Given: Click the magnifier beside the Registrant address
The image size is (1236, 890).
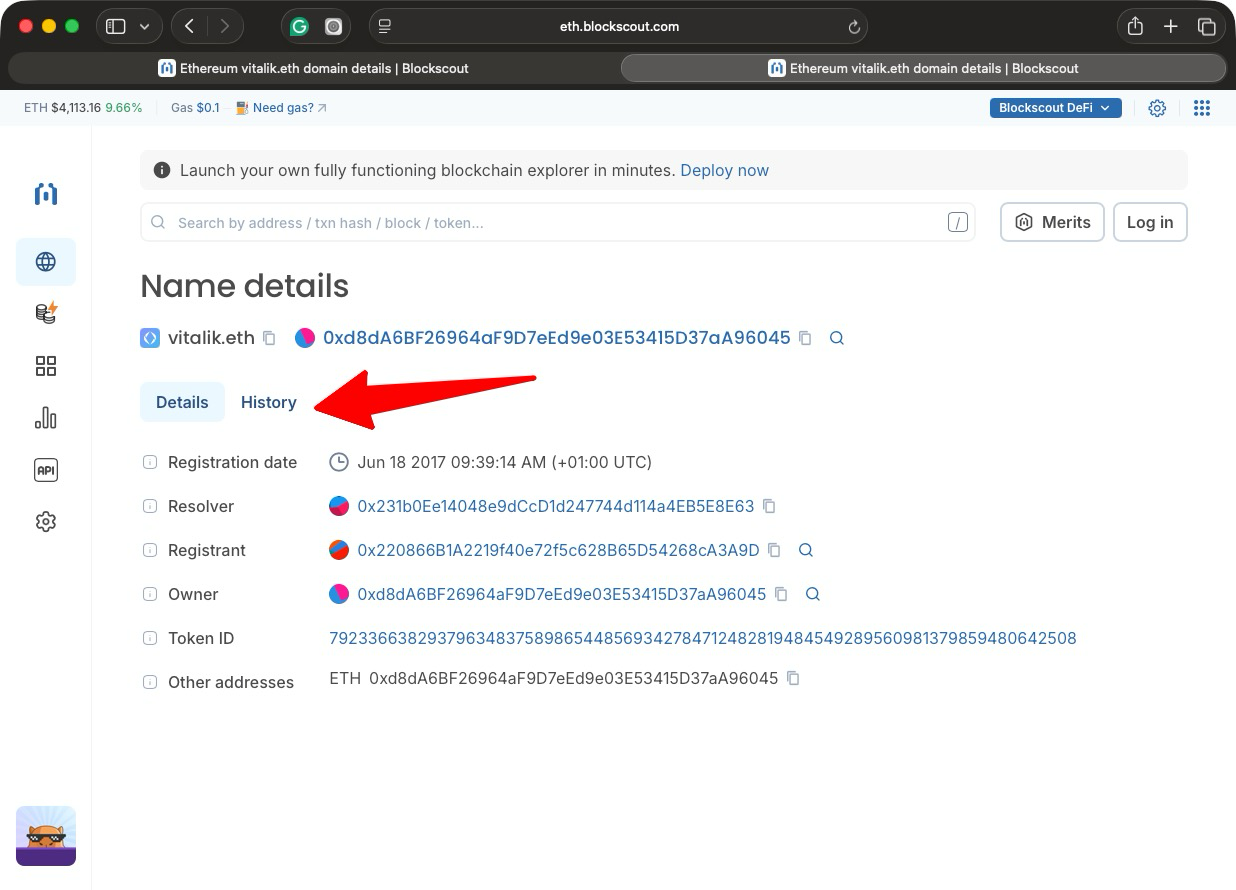Looking at the screenshot, I should [806, 550].
